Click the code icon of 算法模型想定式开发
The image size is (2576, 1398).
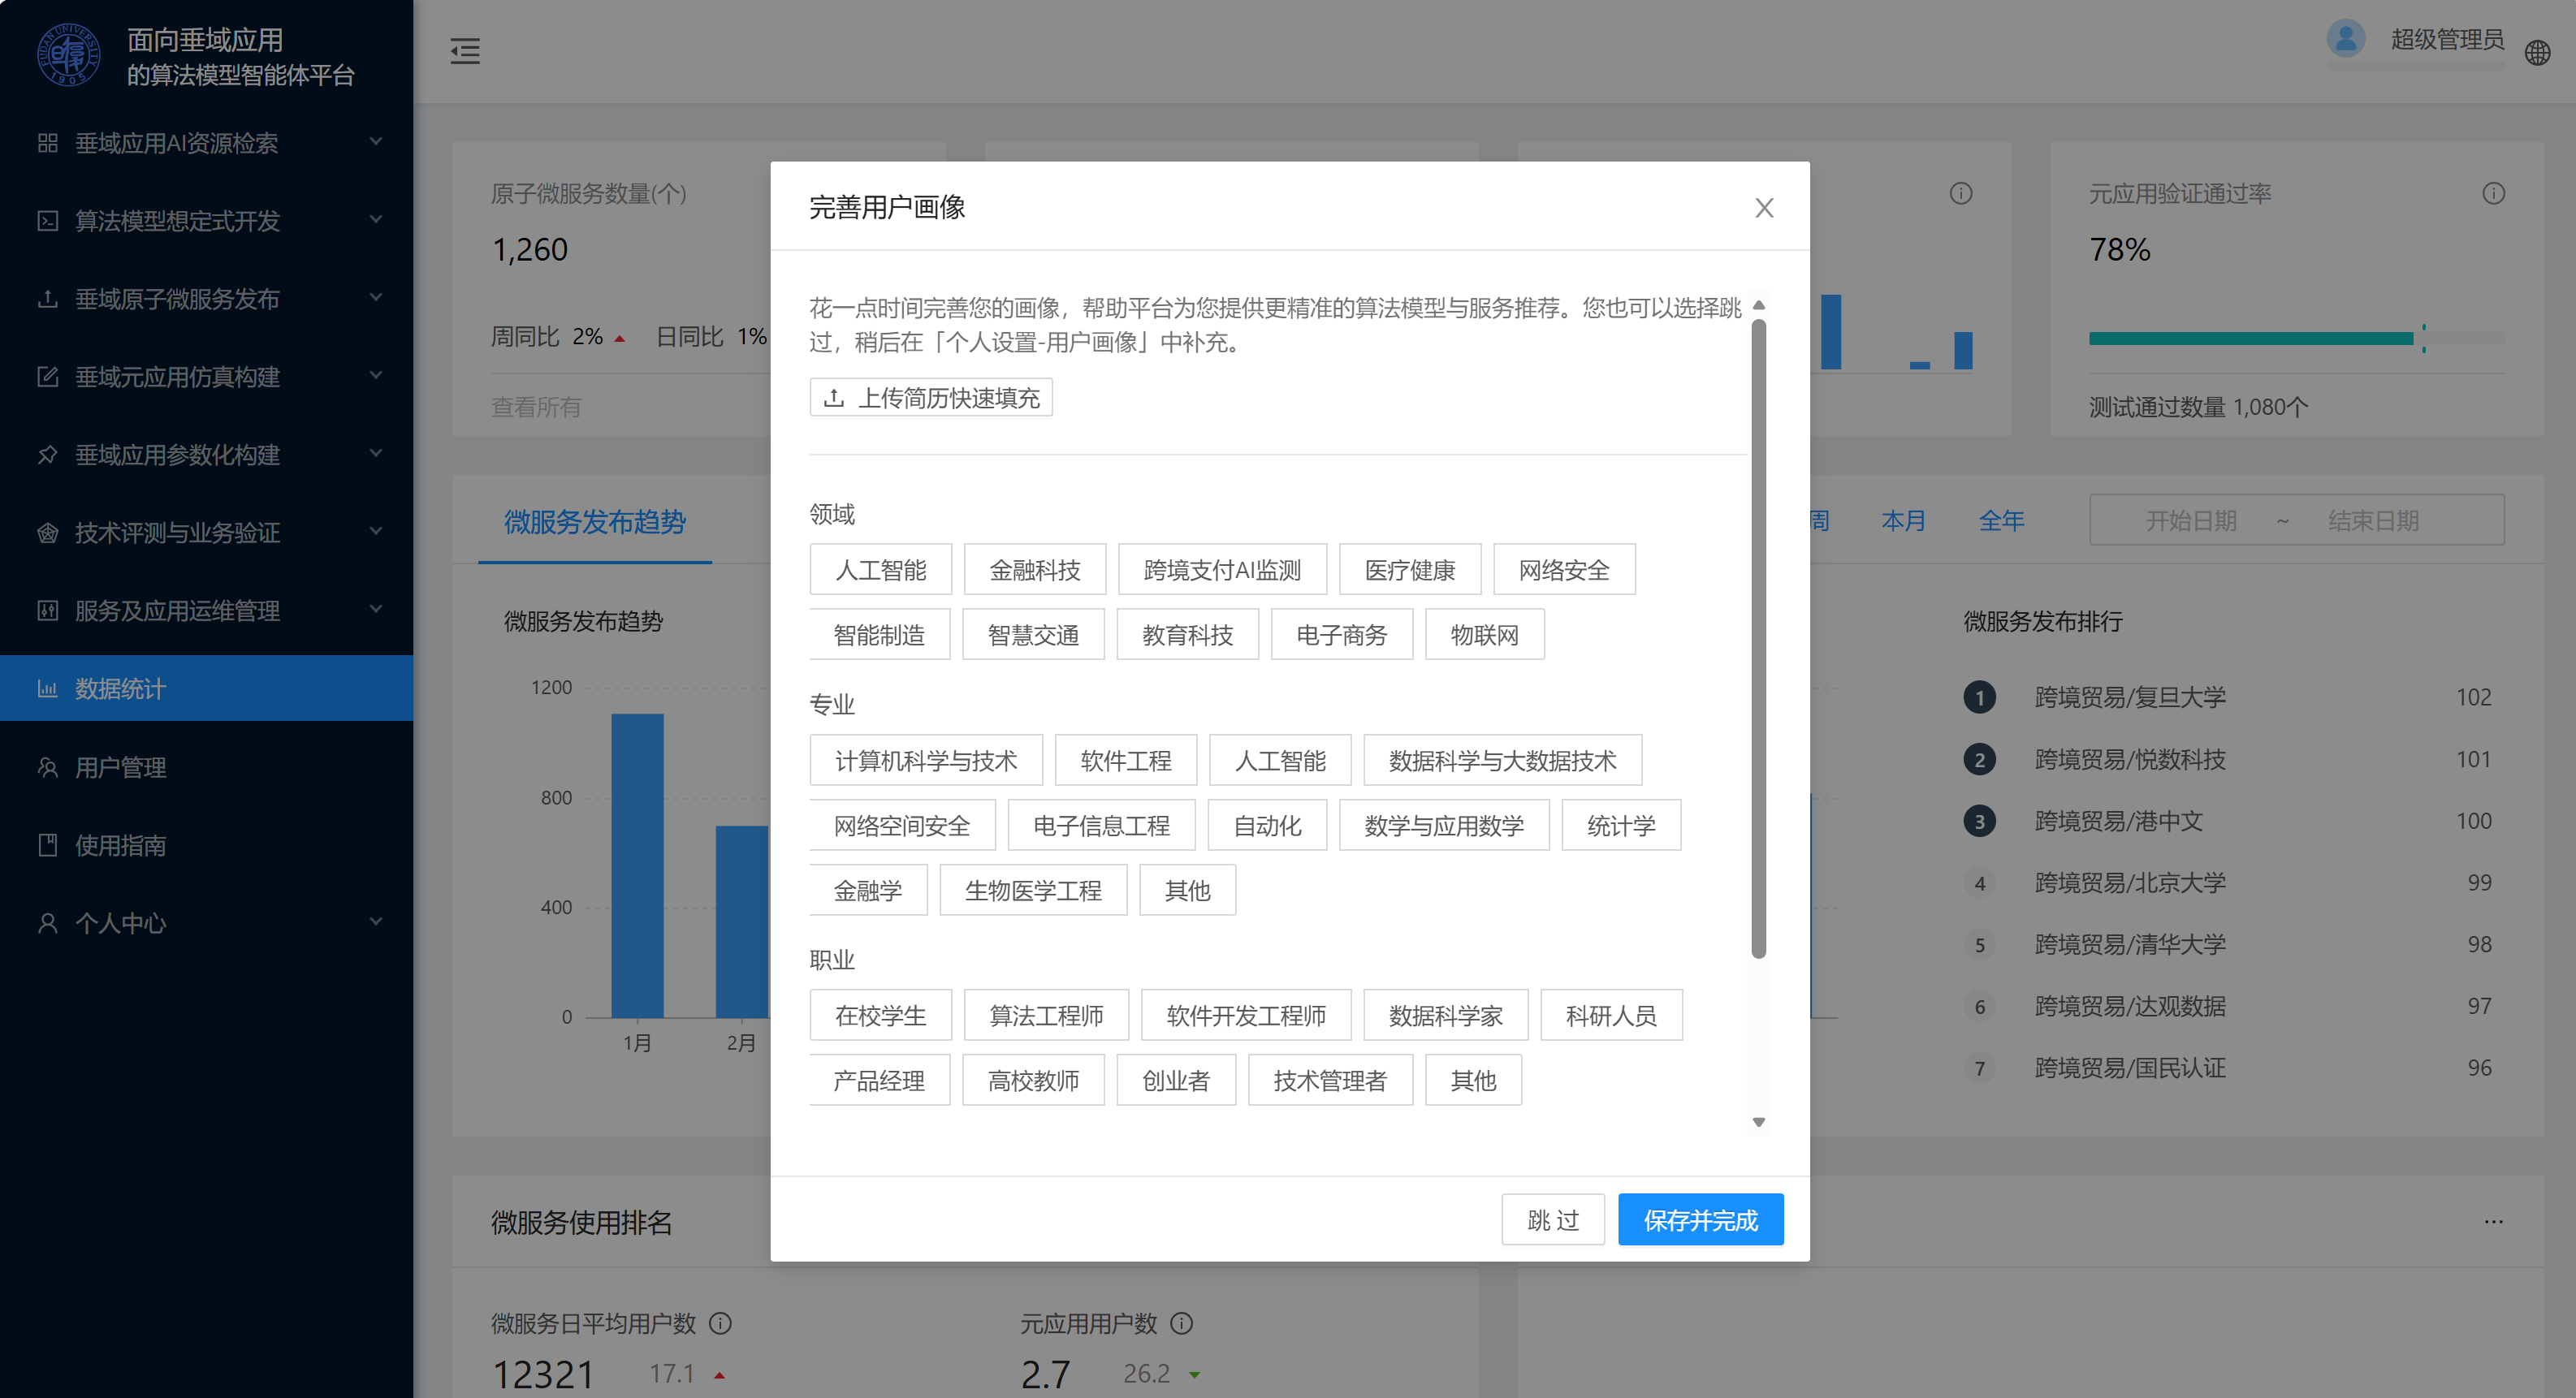point(47,221)
